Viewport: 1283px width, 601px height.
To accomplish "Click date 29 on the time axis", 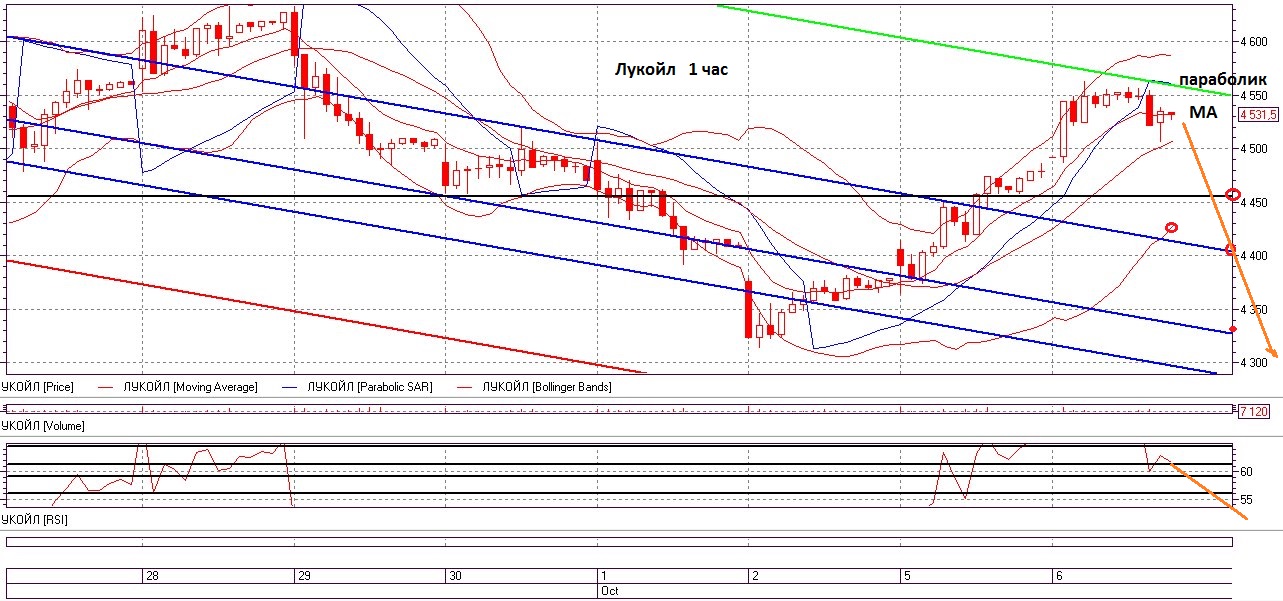I will 303,577.
